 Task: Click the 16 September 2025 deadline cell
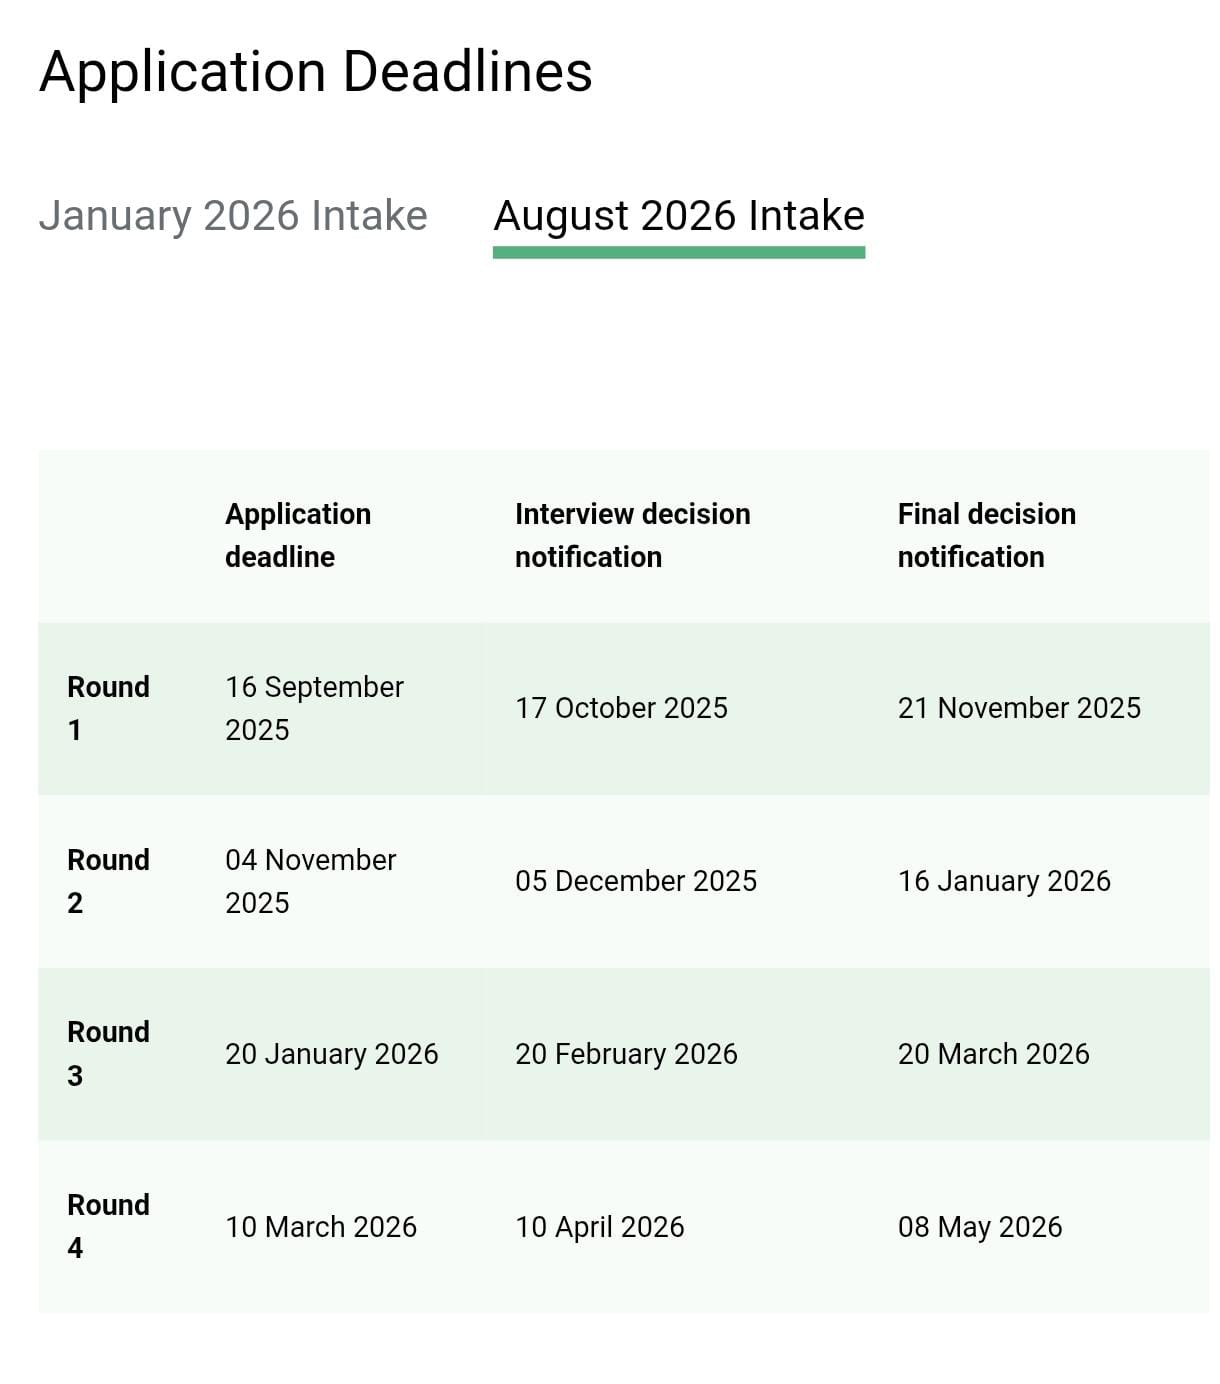(314, 708)
